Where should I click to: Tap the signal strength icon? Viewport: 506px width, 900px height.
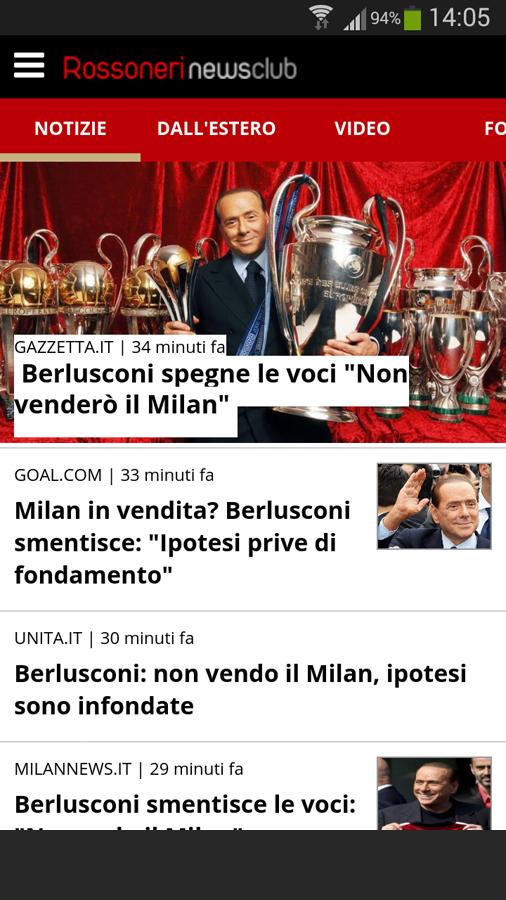pos(355,19)
